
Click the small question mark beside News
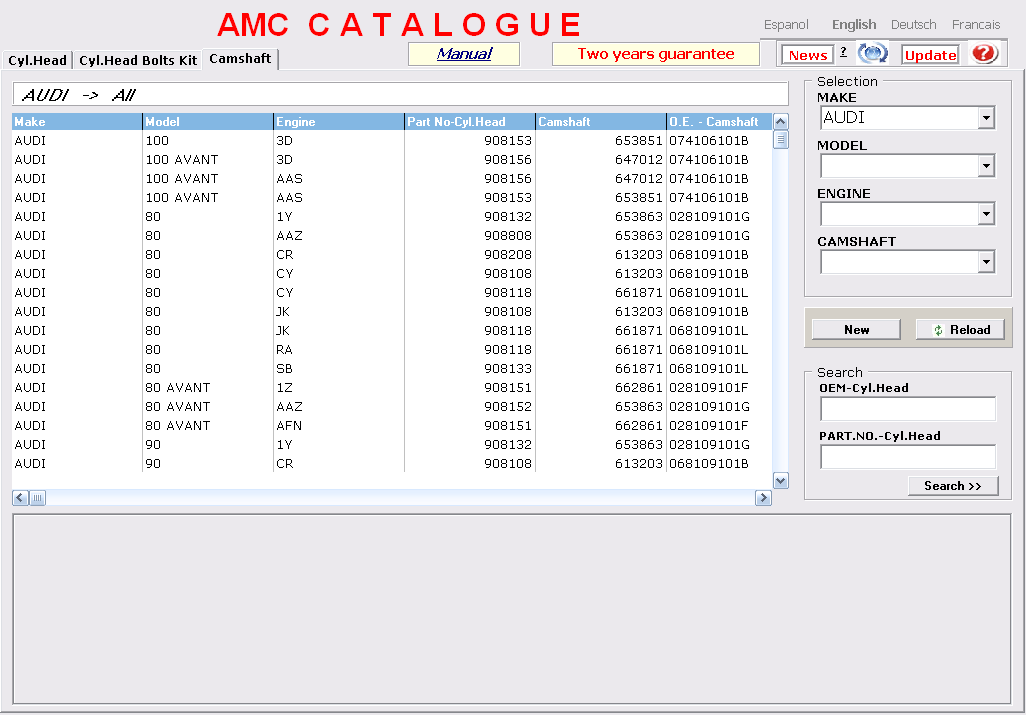coord(843,52)
